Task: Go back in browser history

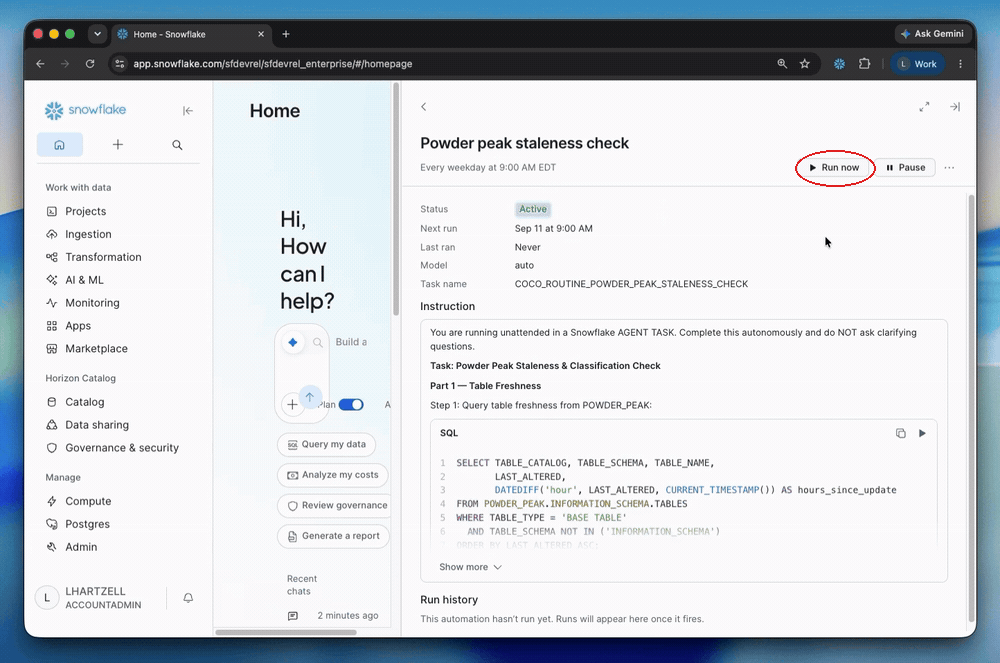Action: coord(40,64)
